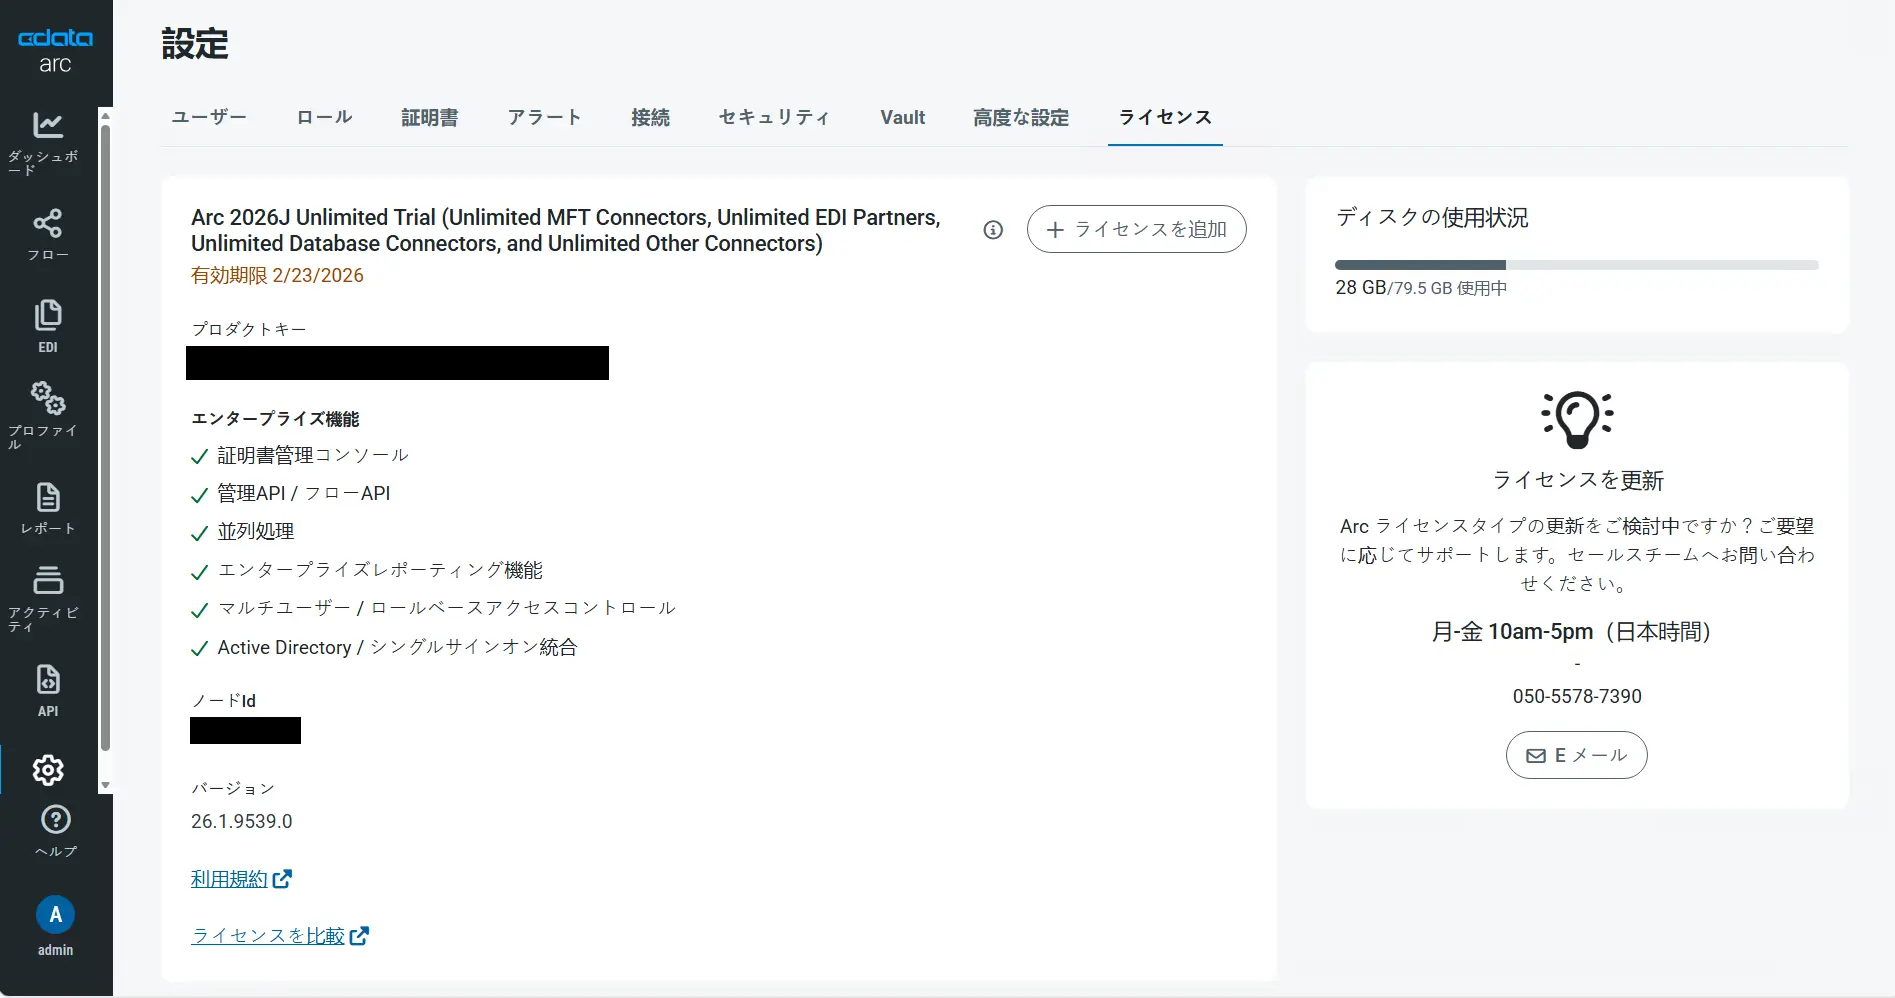Click the external link icon beside 利用規約
This screenshot has height=998, width=1895.
pos(283,879)
